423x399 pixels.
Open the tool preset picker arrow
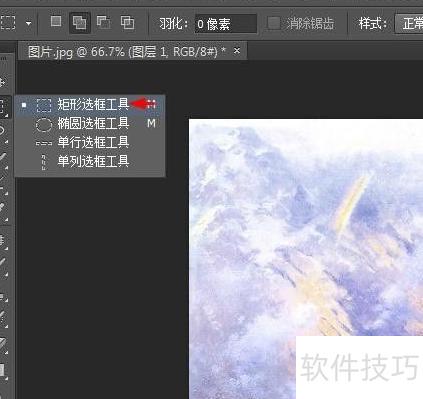[29, 23]
